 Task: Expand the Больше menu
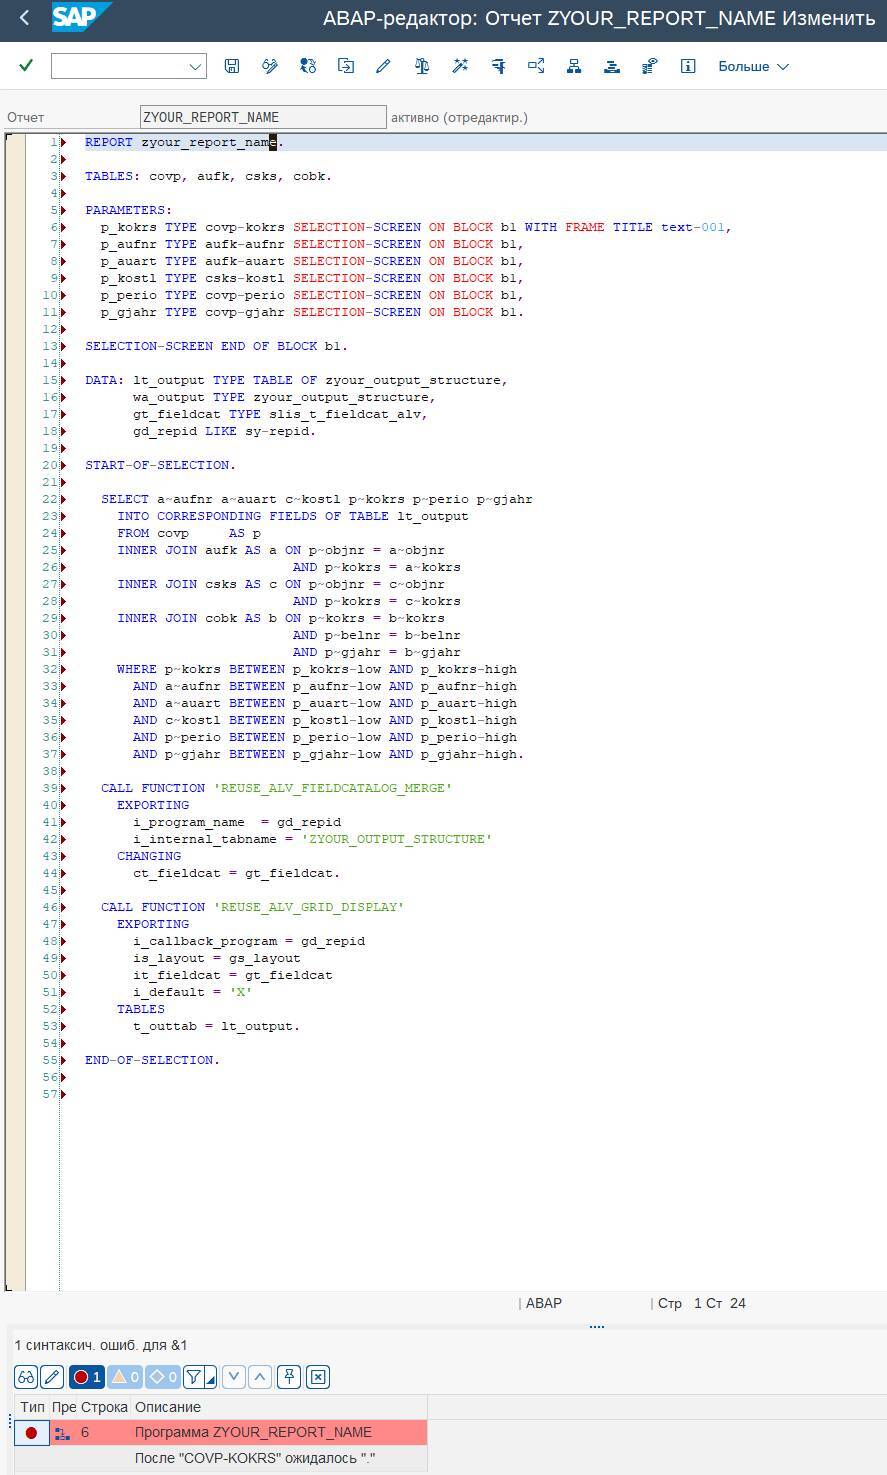pyautogui.click(x=753, y=66)
